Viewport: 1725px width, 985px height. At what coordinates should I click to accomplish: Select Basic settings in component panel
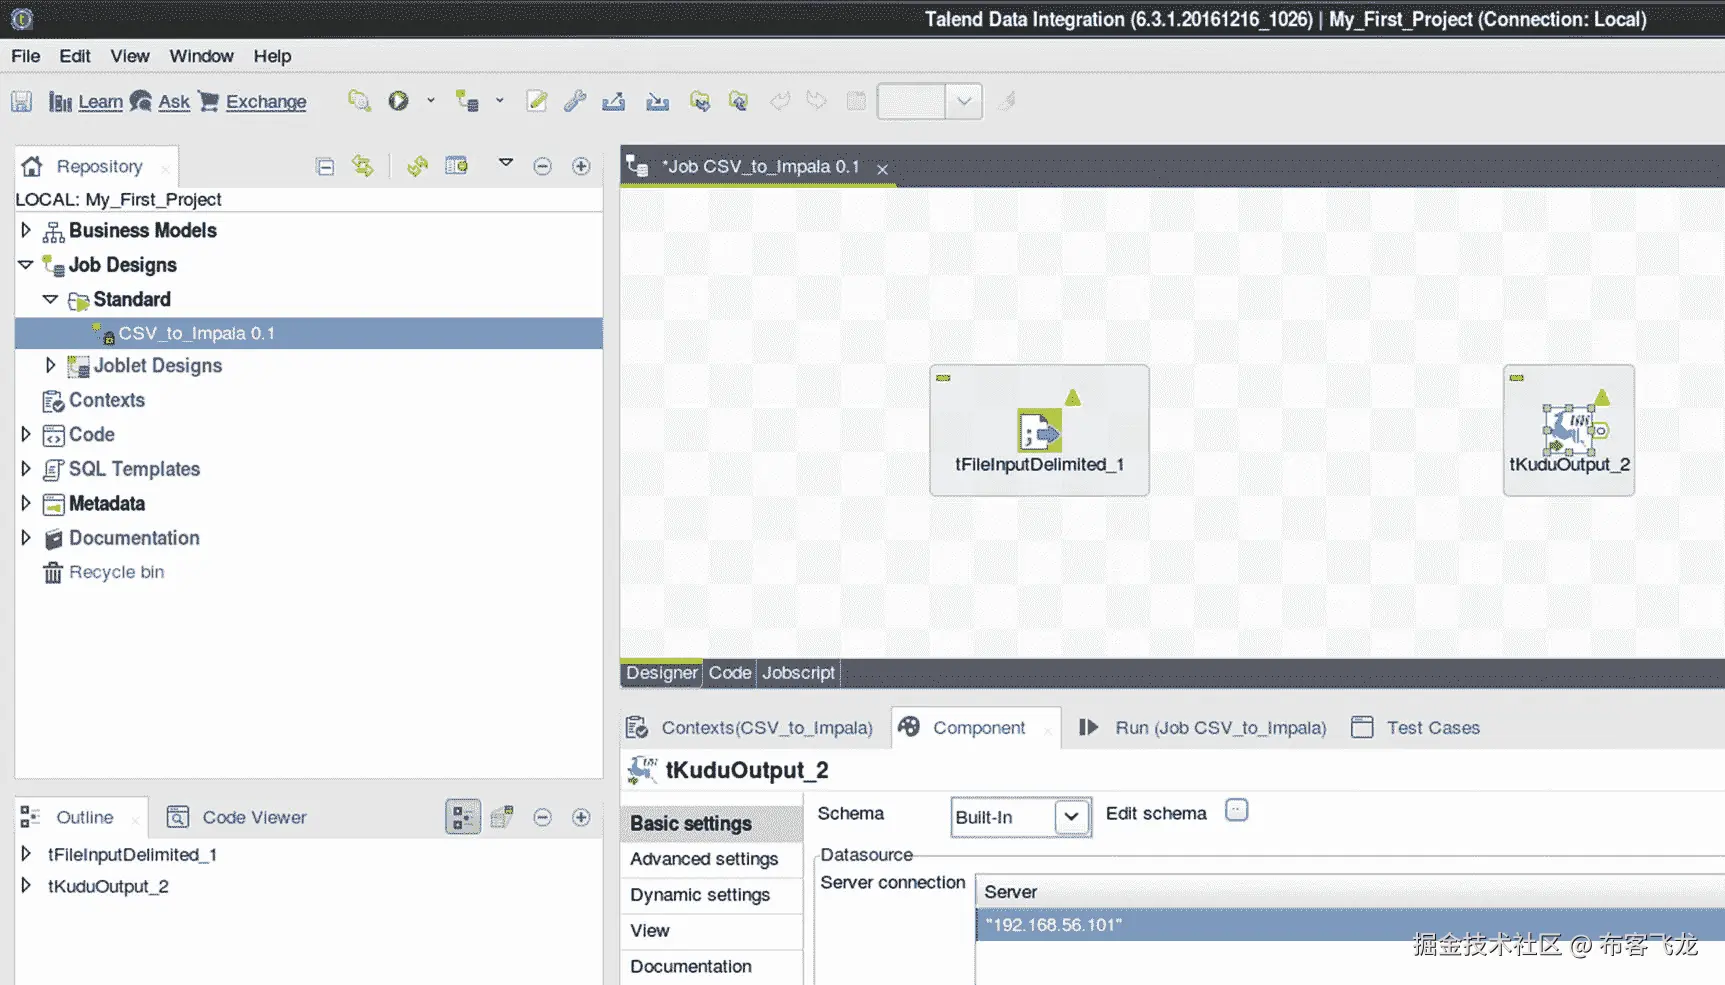tap(711, 823)
